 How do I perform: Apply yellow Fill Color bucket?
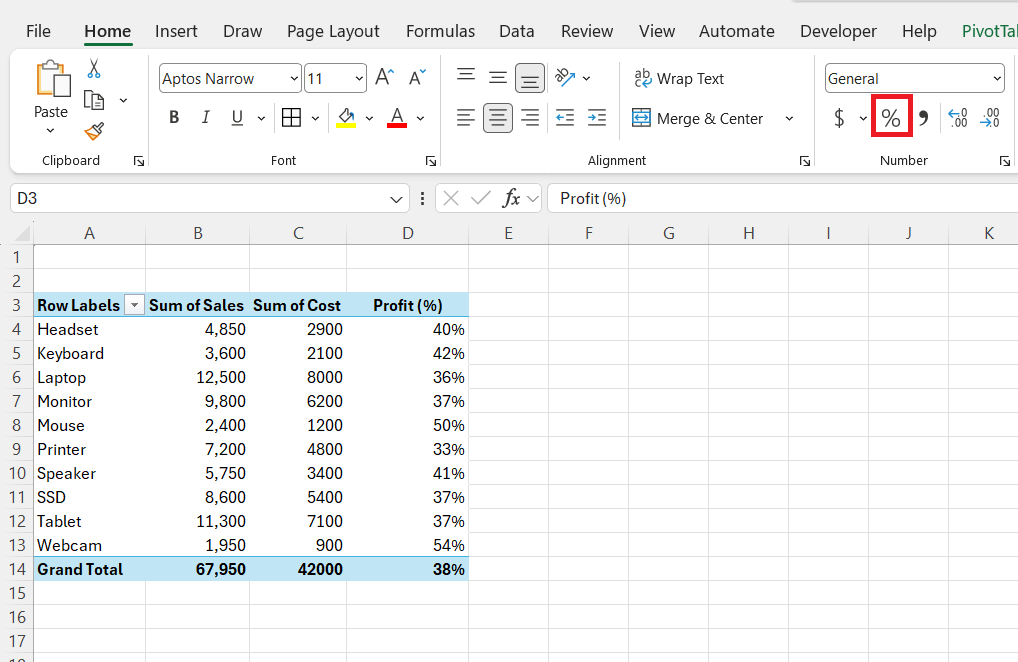tap(346, 118)
